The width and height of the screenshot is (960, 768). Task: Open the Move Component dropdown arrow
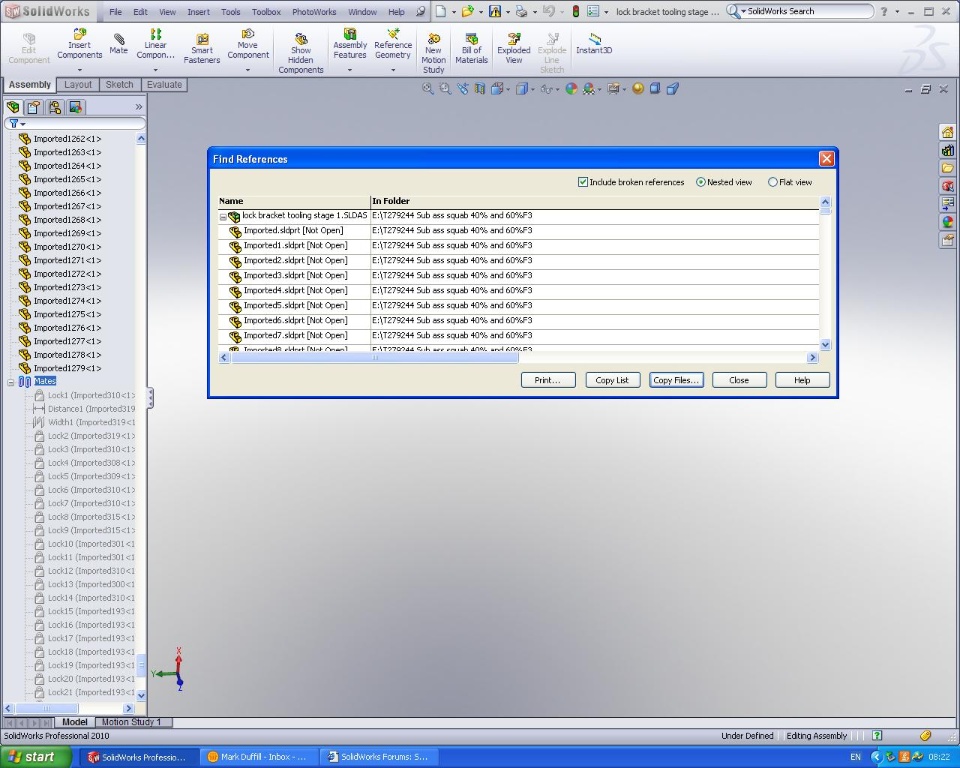point(248,70)
